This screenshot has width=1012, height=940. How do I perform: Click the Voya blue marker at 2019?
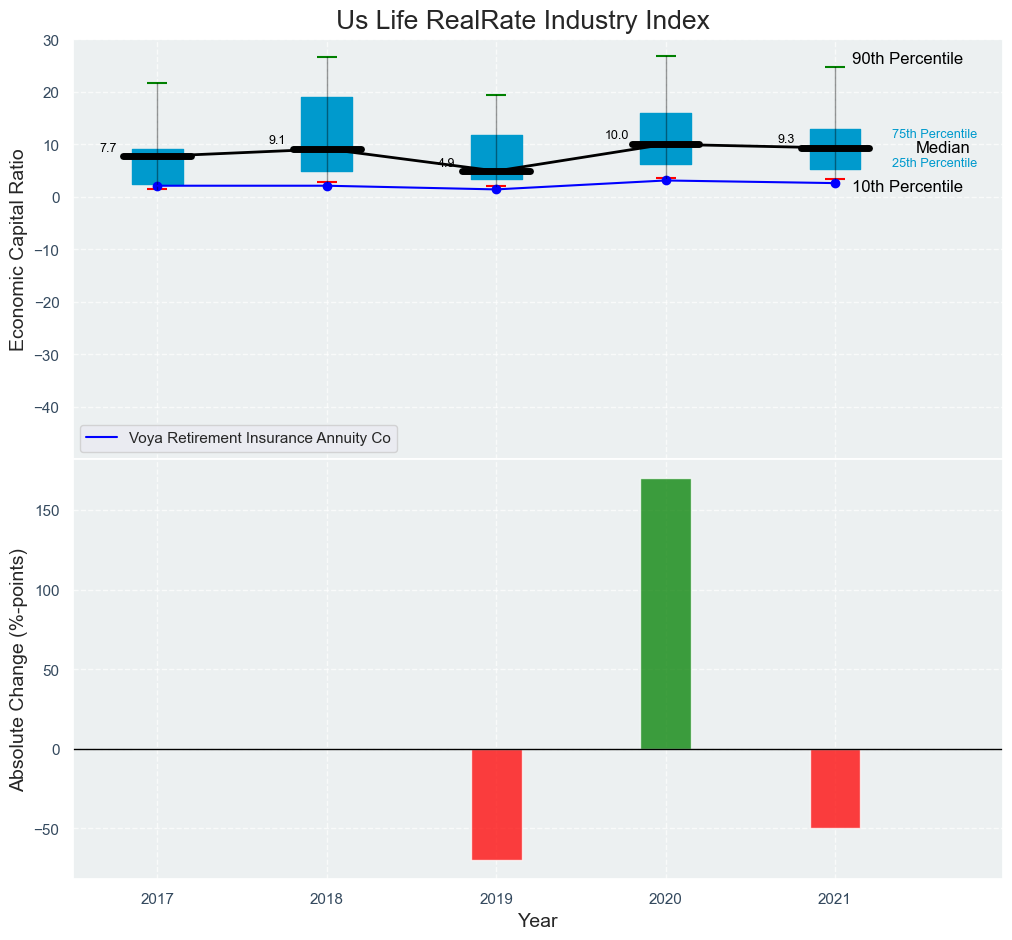click(496, 189)
